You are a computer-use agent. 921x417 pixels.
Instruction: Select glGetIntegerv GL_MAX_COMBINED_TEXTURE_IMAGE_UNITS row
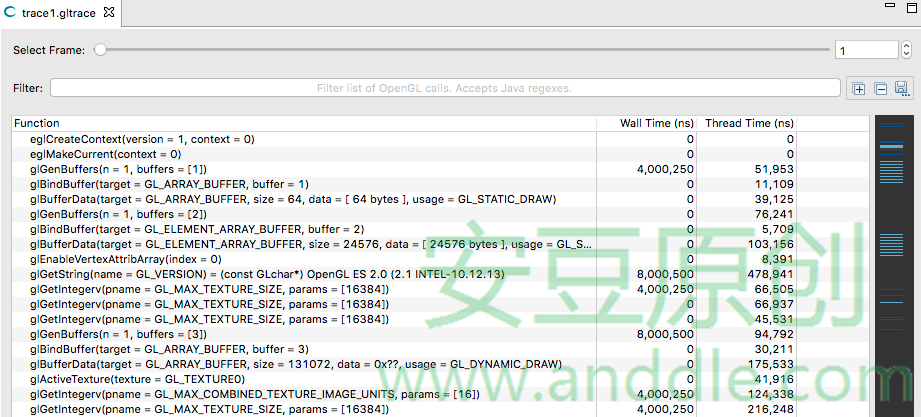(x=440, y=394)
